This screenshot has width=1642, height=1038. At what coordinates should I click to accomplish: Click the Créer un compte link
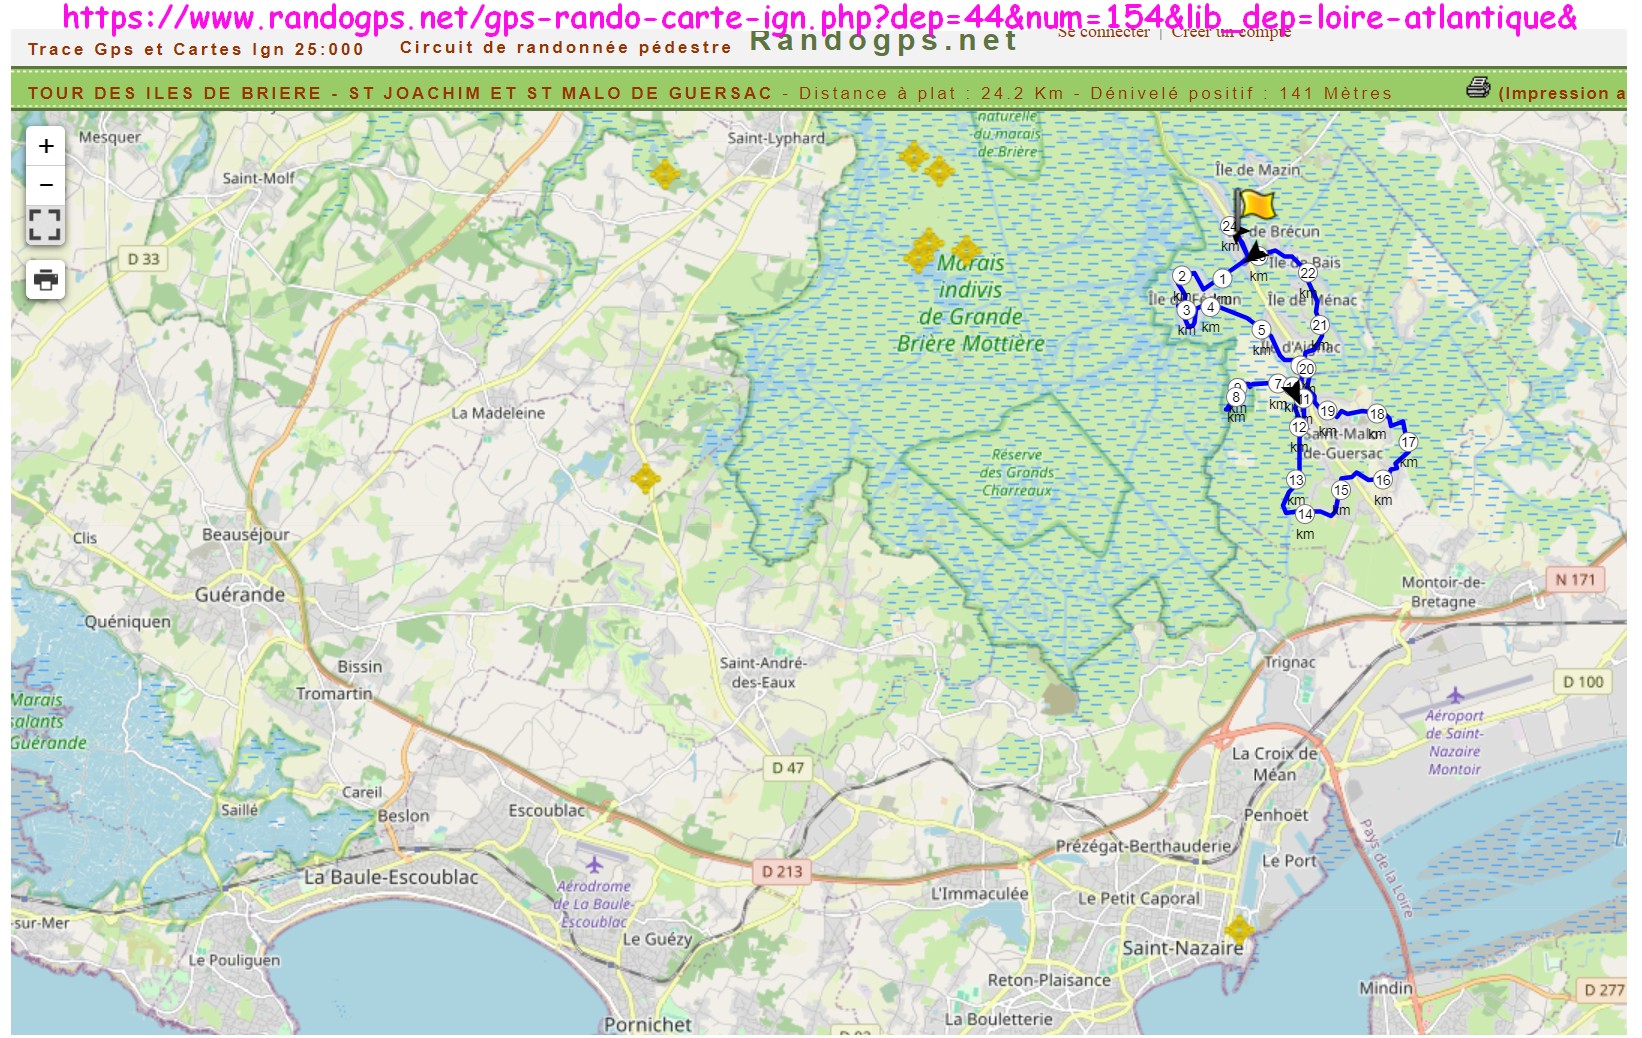pyautogui.click(x=1230, y=33)
